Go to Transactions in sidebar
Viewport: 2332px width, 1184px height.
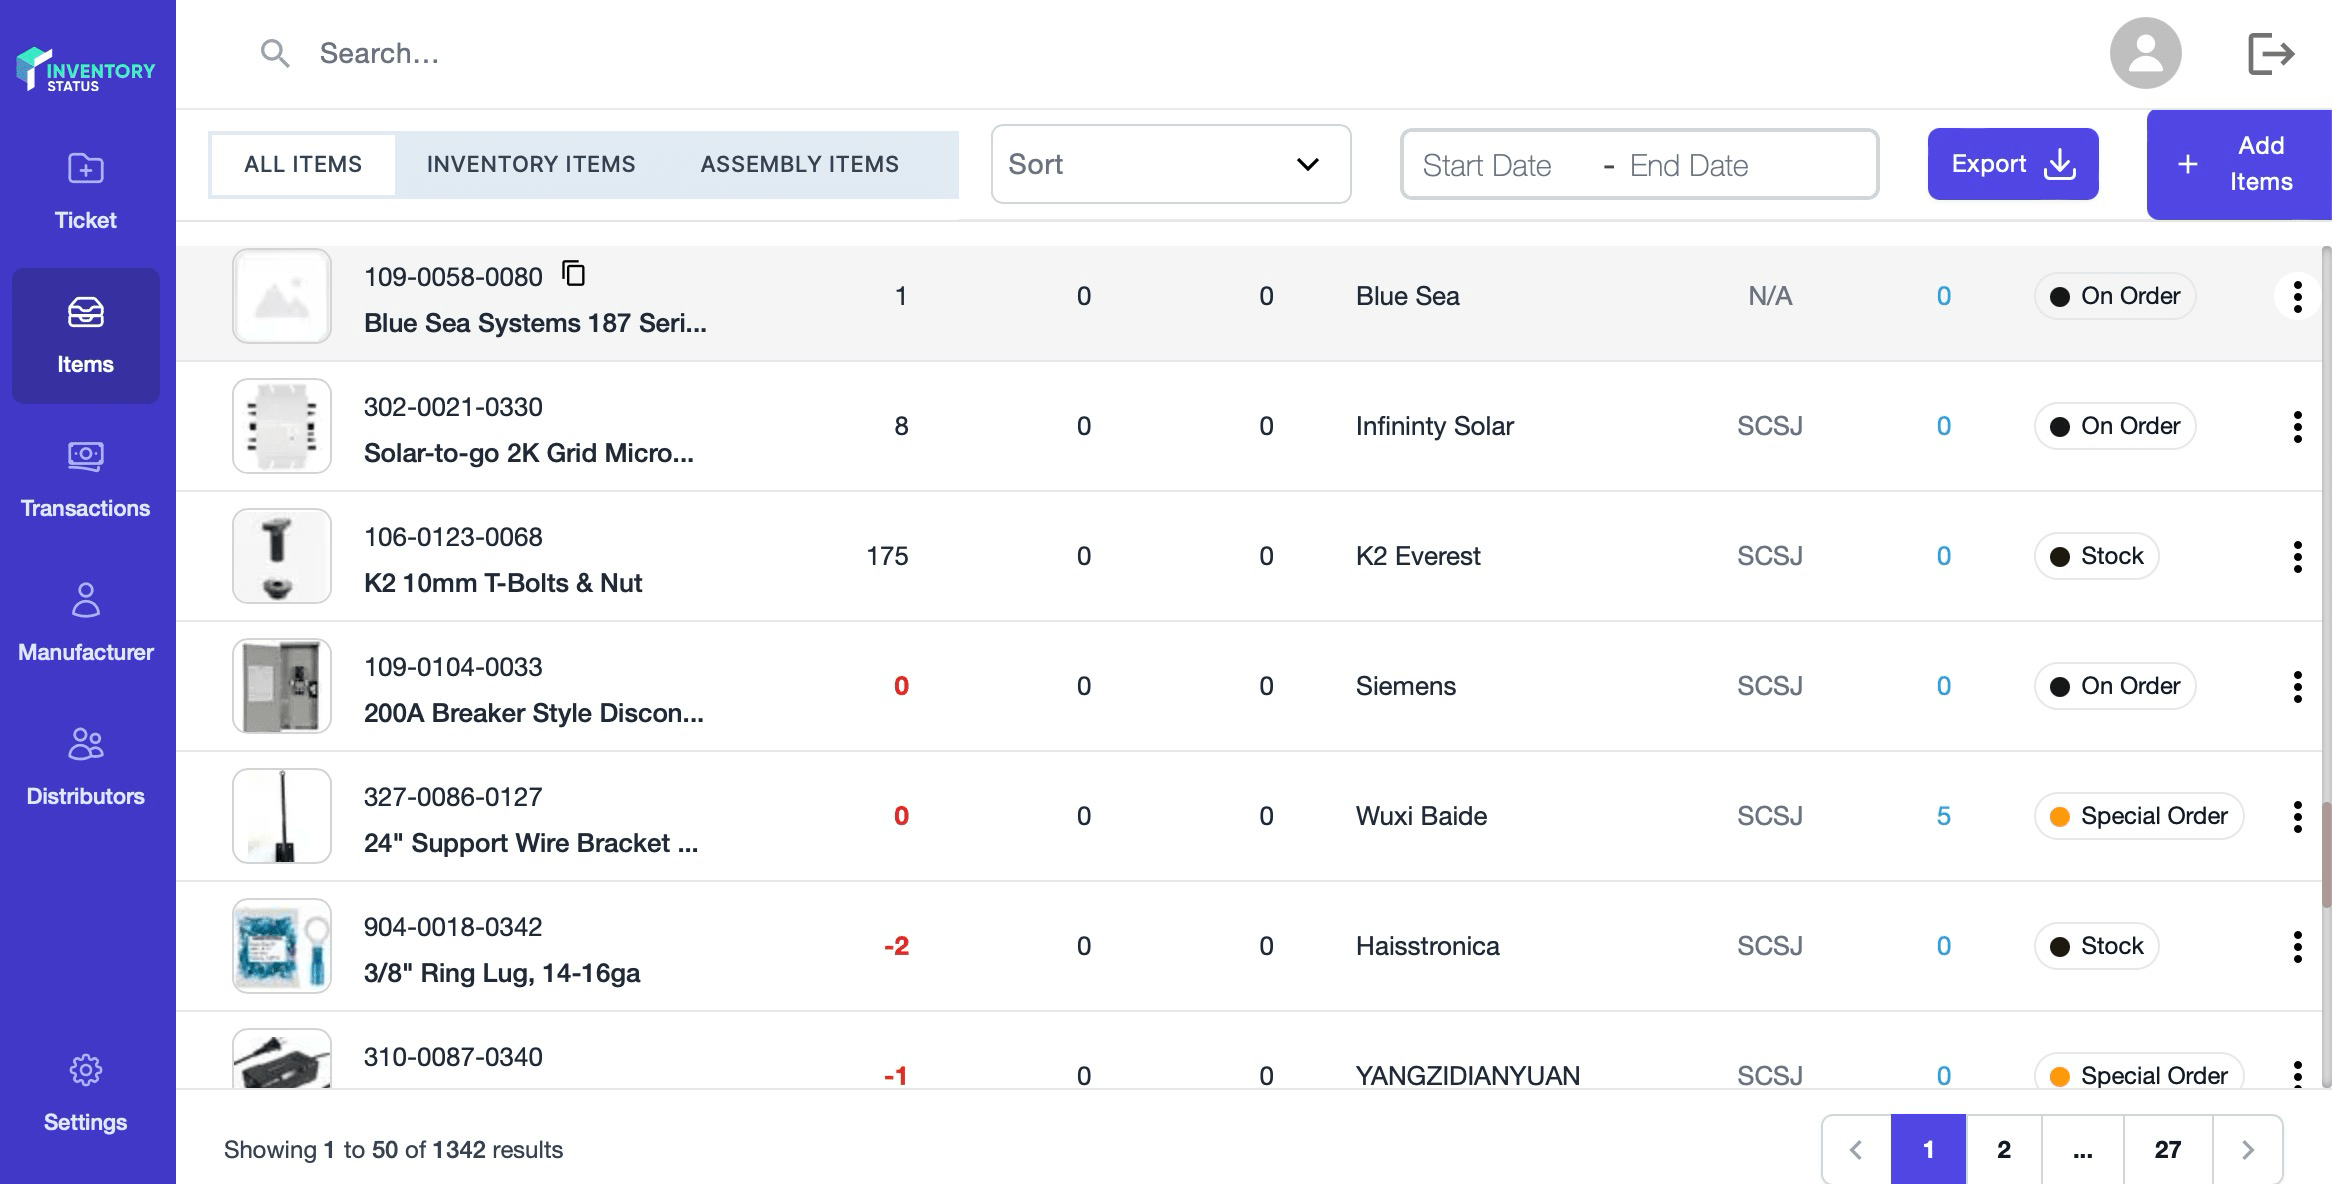click(85, 480)
